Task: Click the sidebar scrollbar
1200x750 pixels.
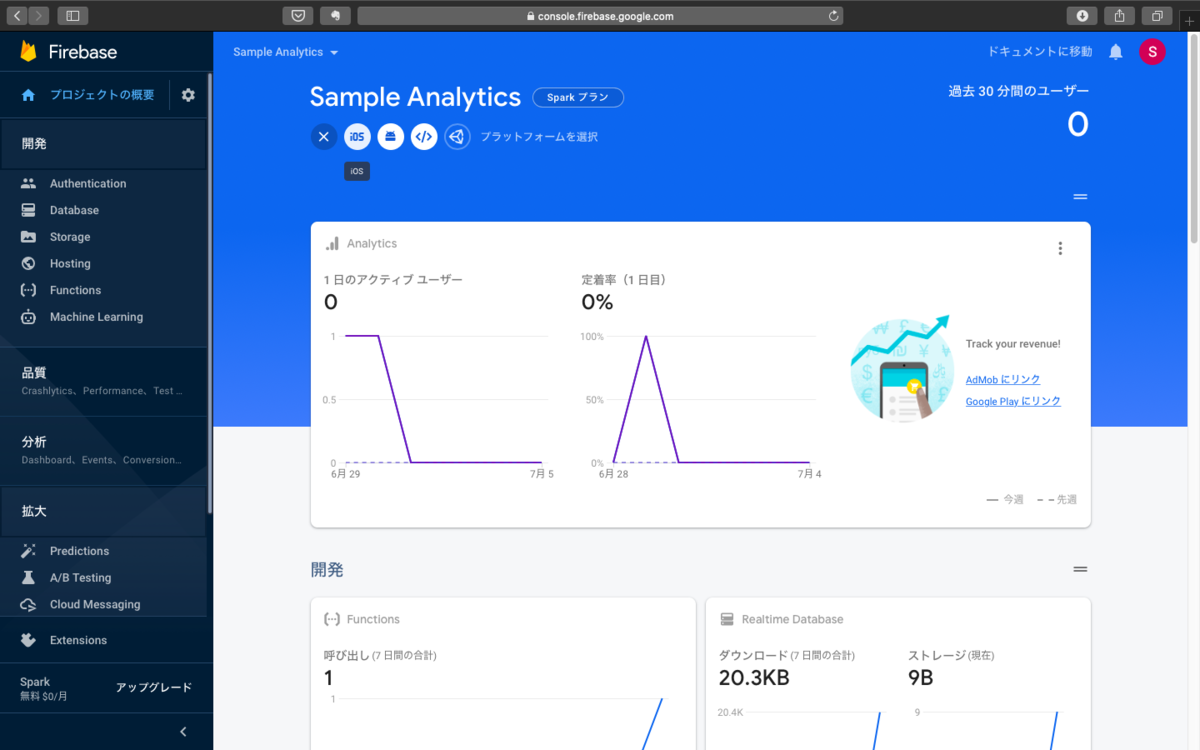Action: pos(209,294)
